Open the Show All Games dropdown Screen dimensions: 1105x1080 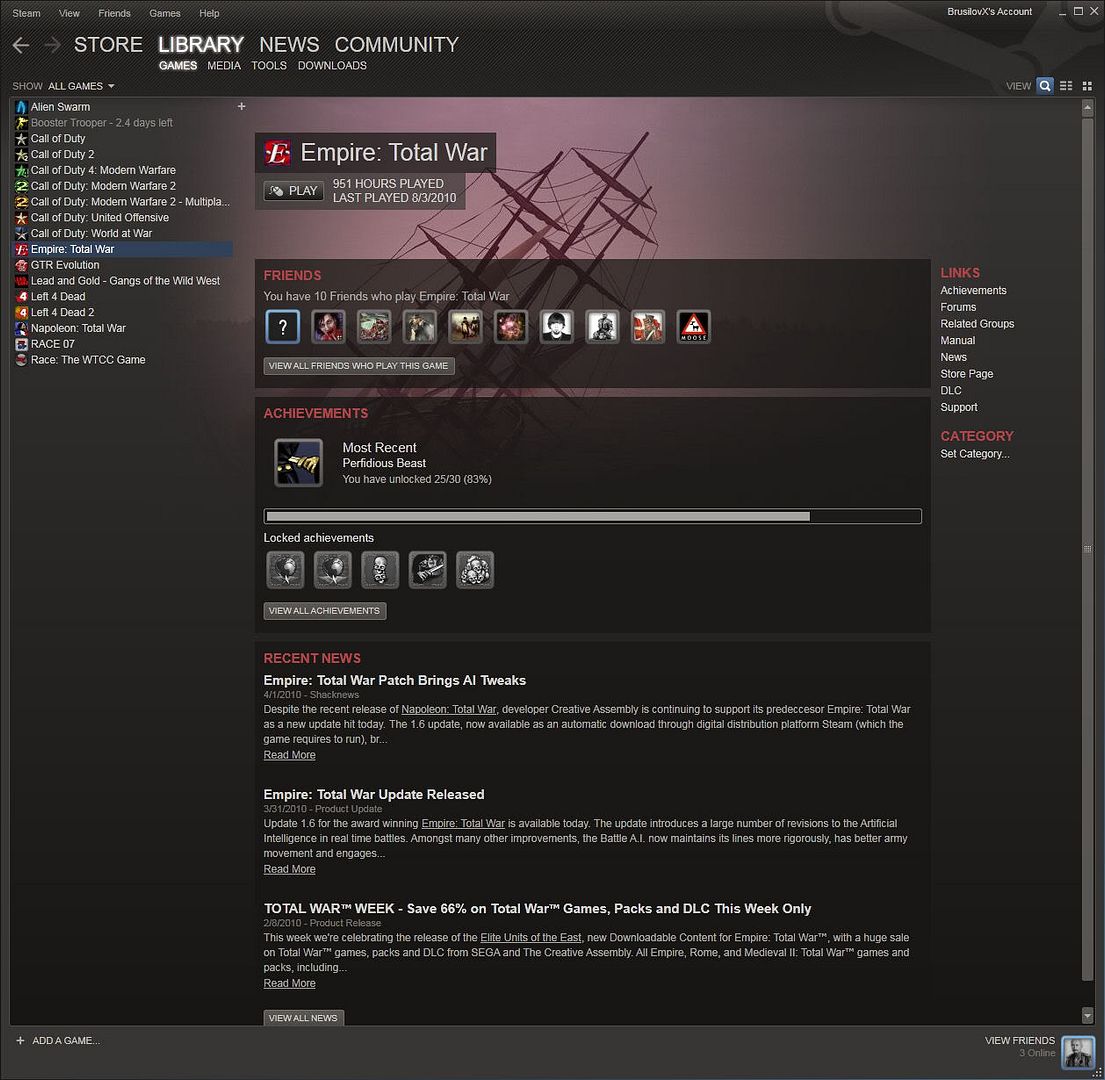80,87
